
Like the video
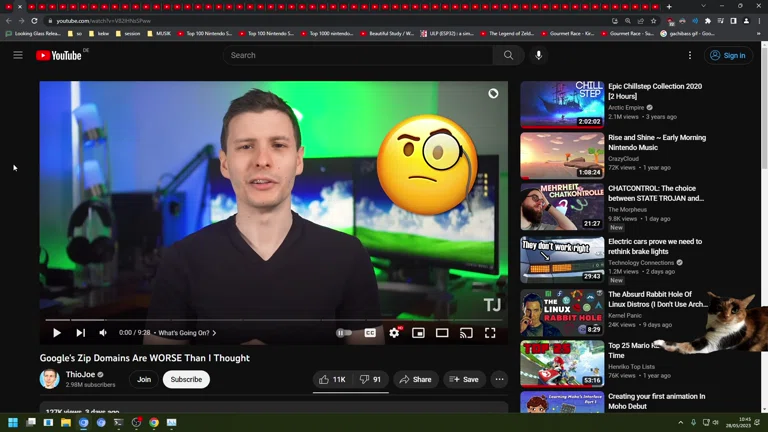[332, 380]
